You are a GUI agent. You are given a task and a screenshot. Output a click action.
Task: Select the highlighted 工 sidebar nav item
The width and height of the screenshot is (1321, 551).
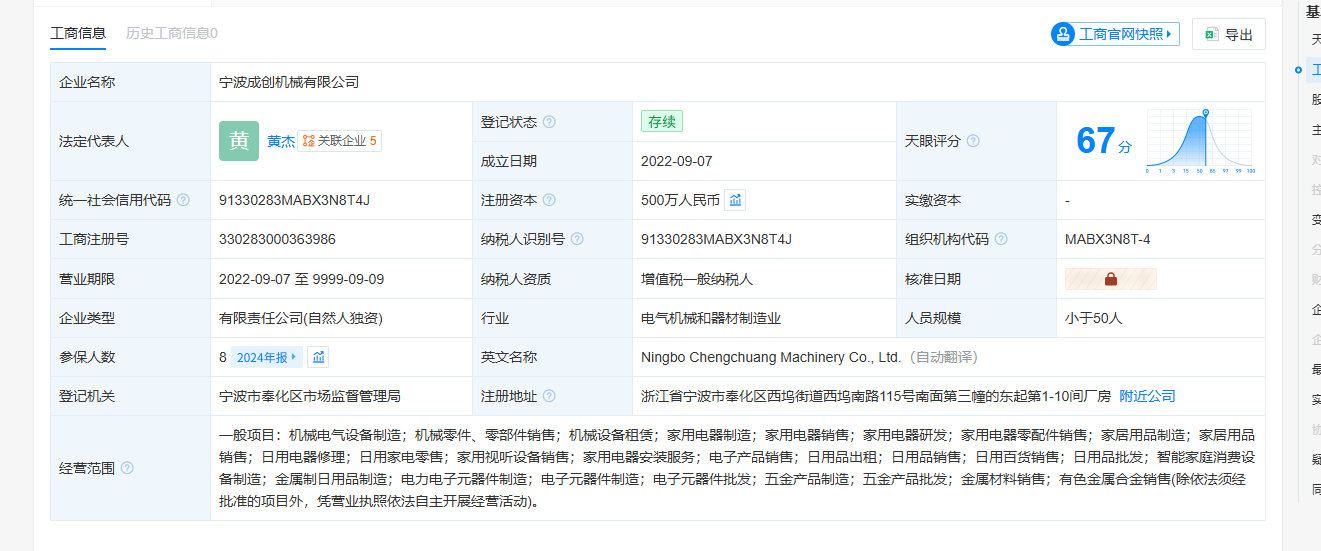pyautogui.click(x=1316, y=69)
